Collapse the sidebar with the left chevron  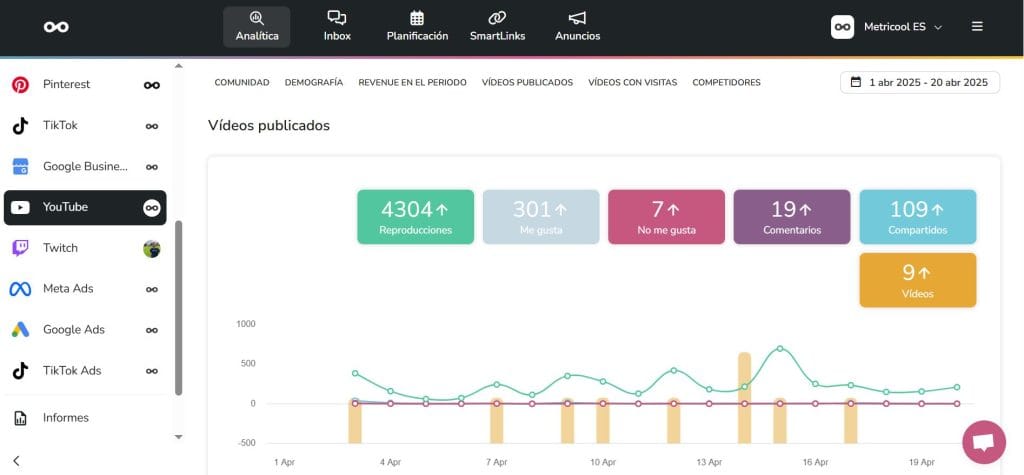point(16,461)
